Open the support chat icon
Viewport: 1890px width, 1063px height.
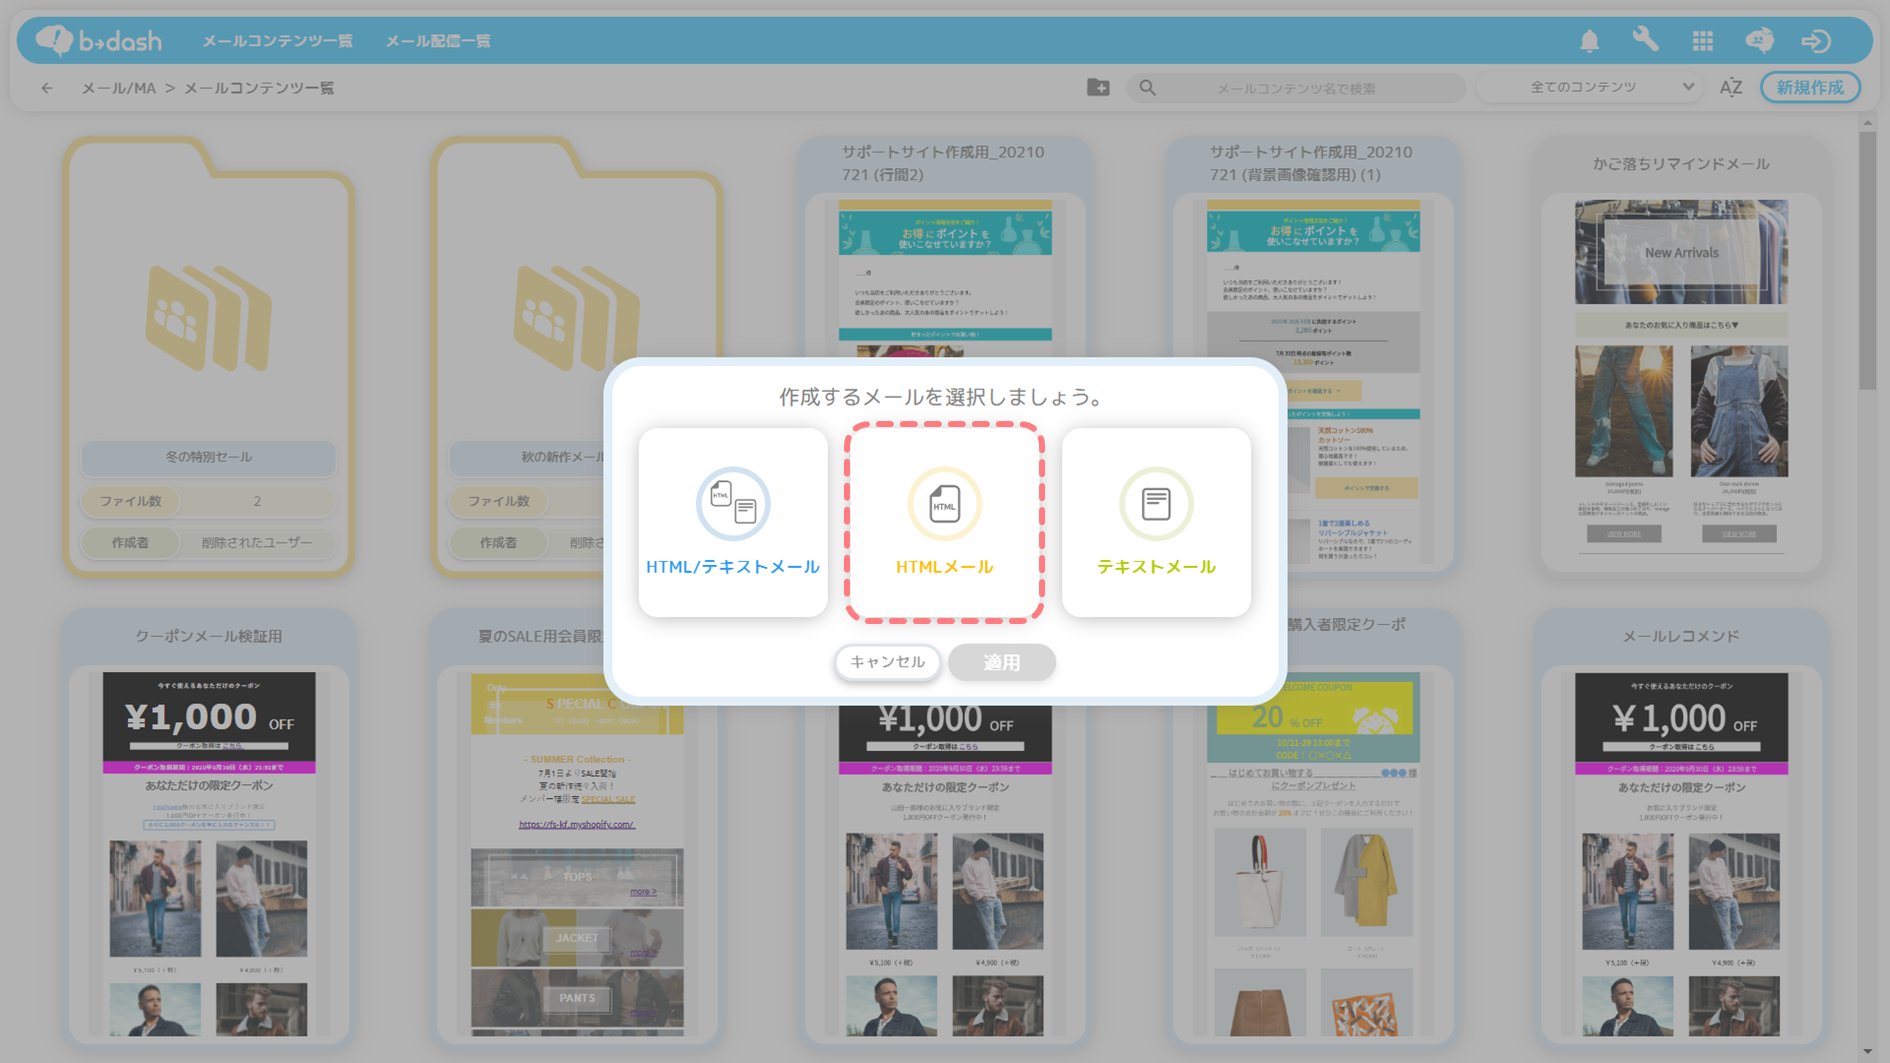point(1759,41)
